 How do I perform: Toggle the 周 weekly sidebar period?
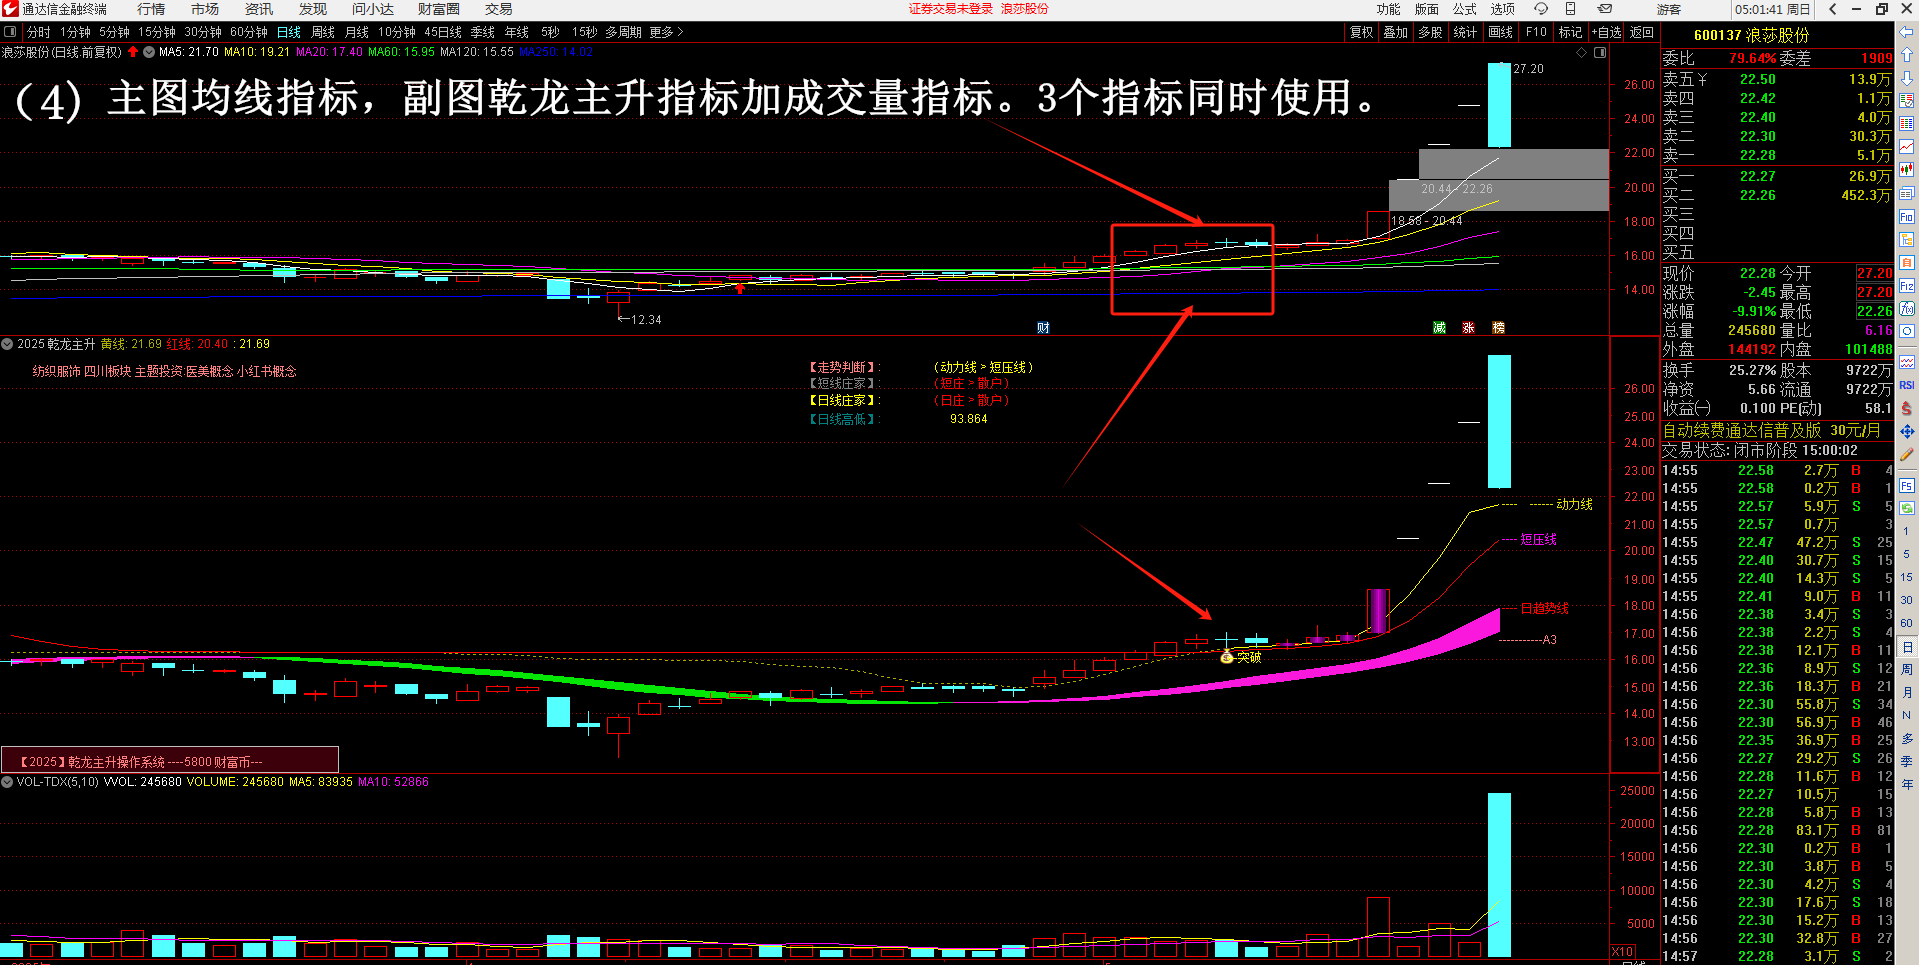coord(1907,669)
